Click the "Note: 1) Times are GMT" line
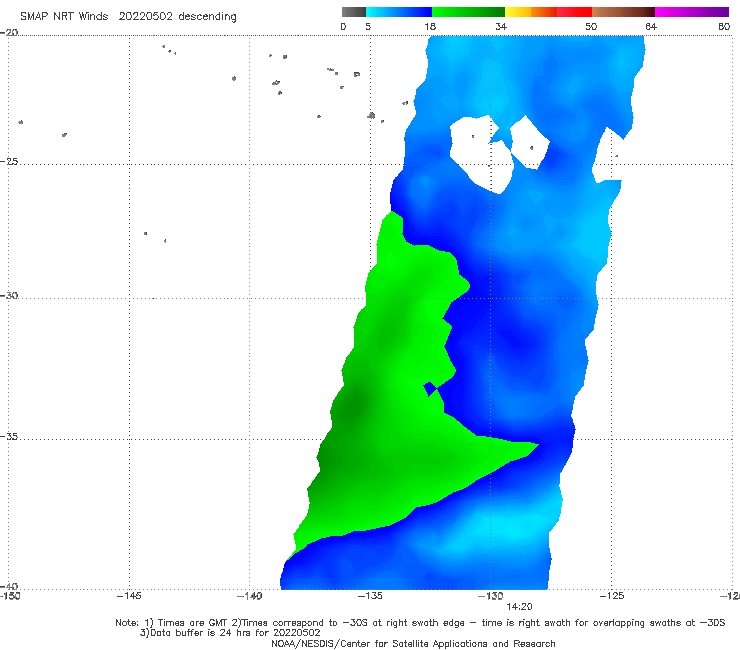The image size is (740, 650). coord(420,623)
